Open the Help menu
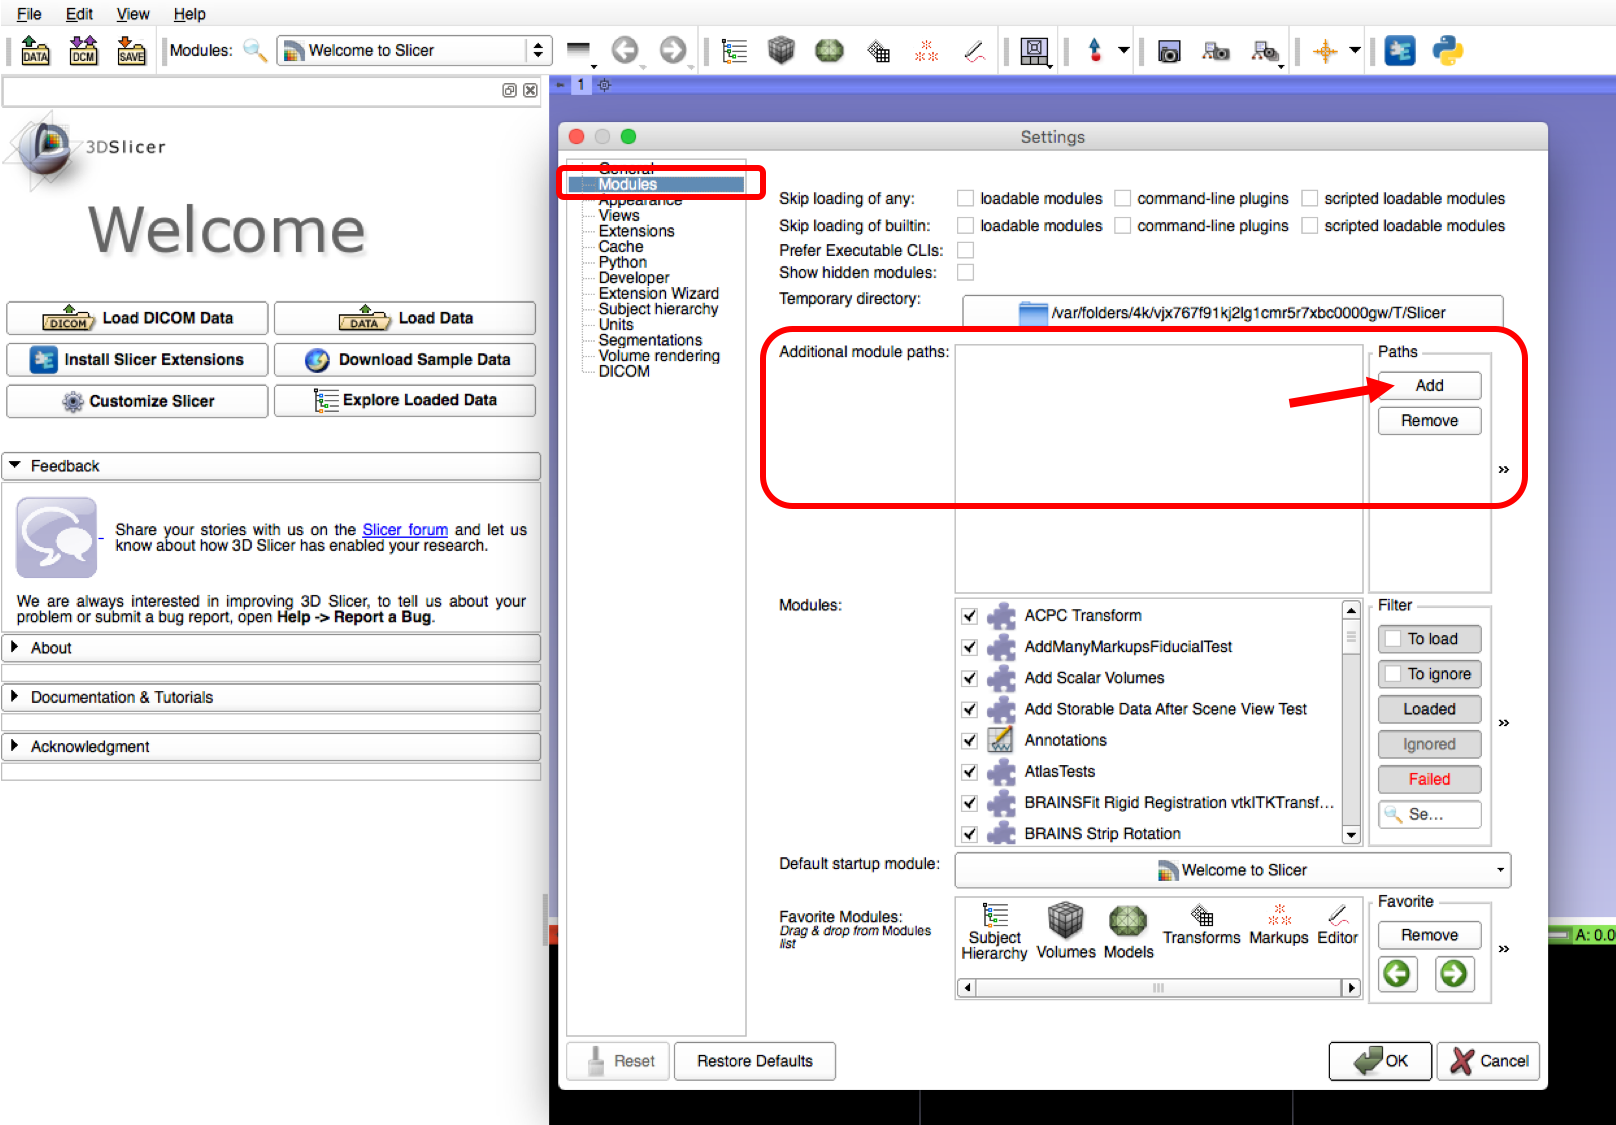Image resolution: width=1616 pixels, height=1125 pixels. pos(189,14)
